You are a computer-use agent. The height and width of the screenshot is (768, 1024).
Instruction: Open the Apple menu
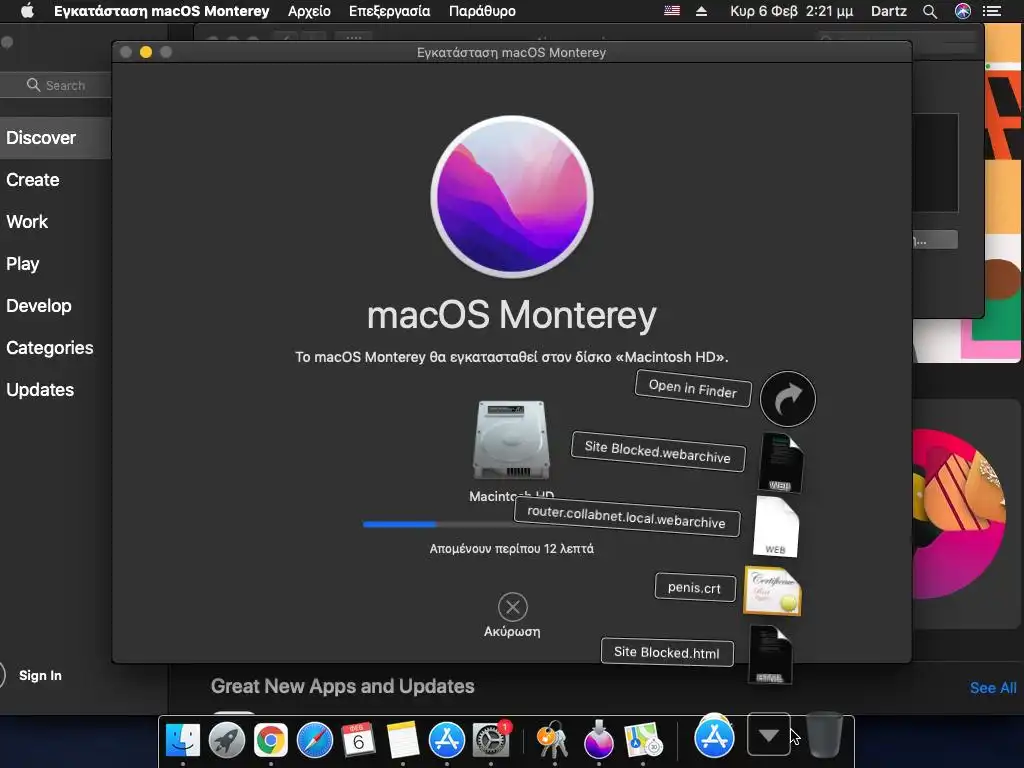pyautogui.click(x=27, y=11)
